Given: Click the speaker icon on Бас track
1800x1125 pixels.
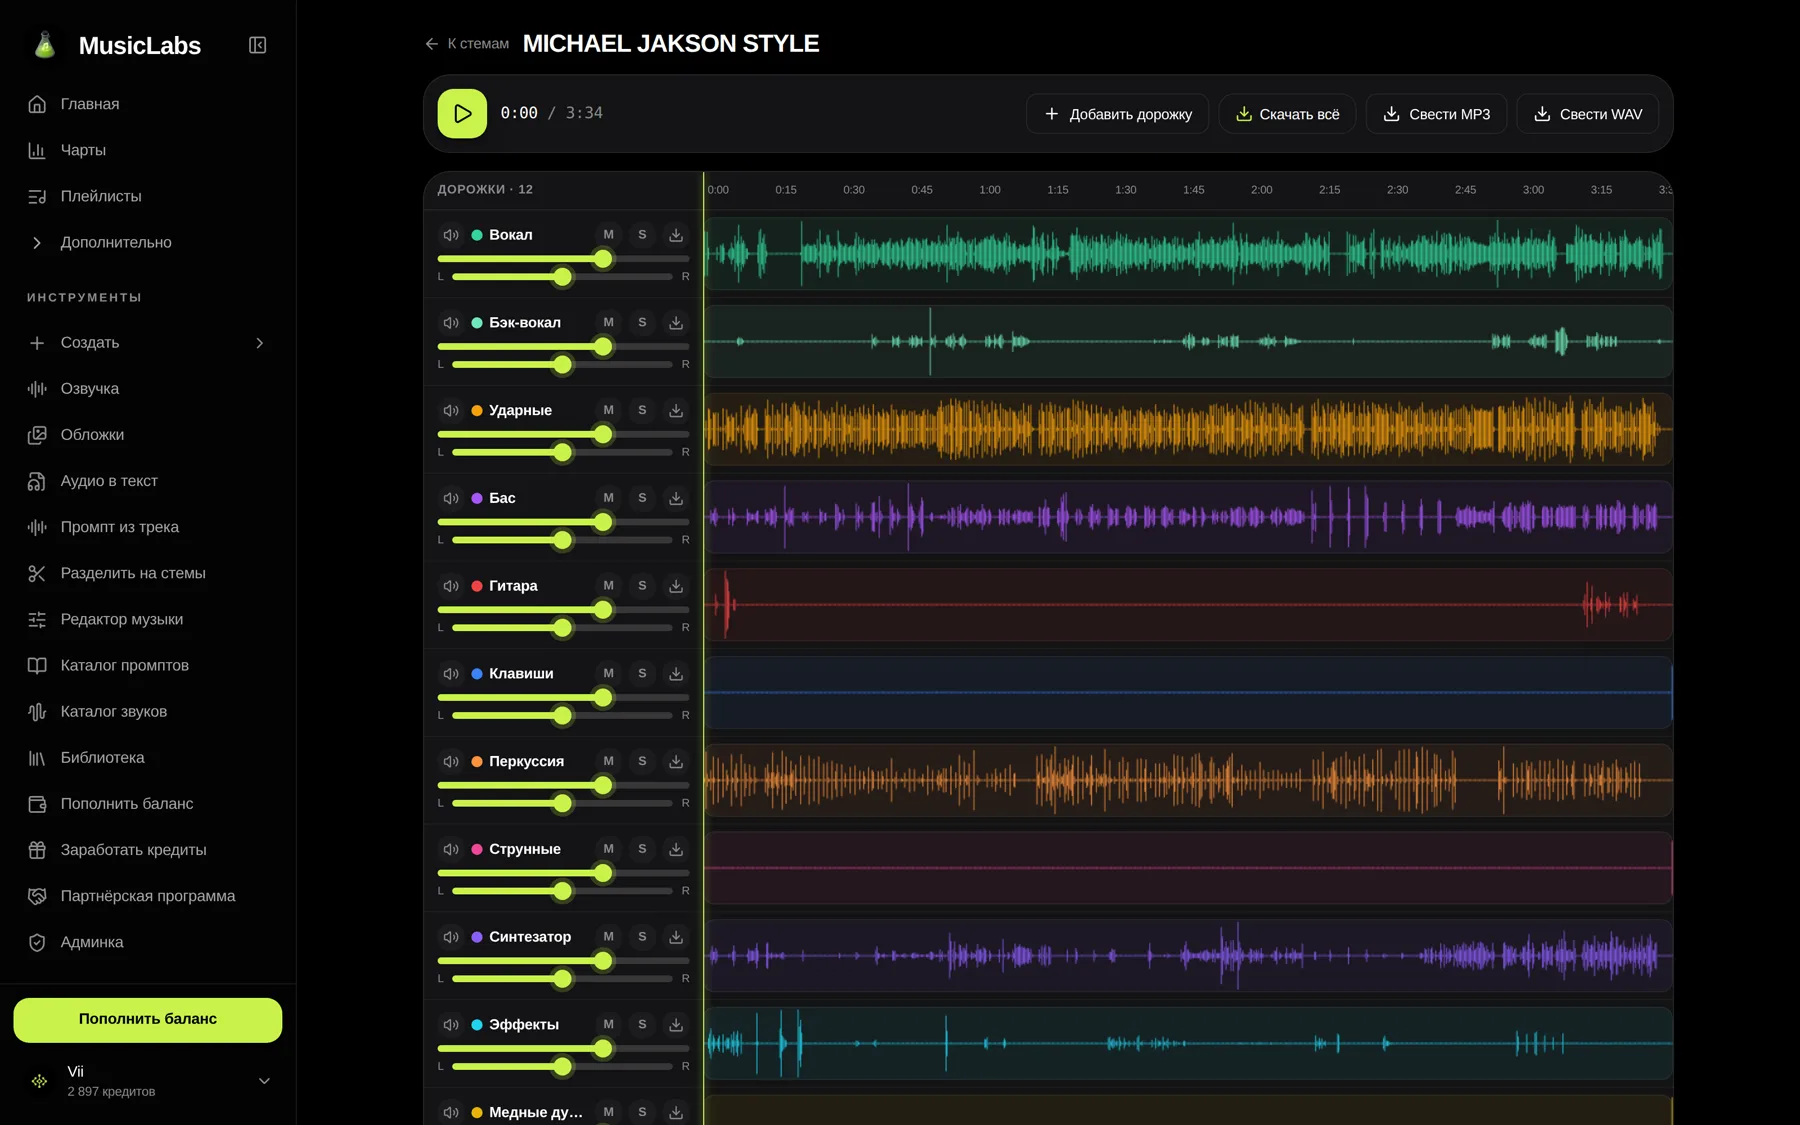Looking at the screenshot, I should tap(451, 498).
